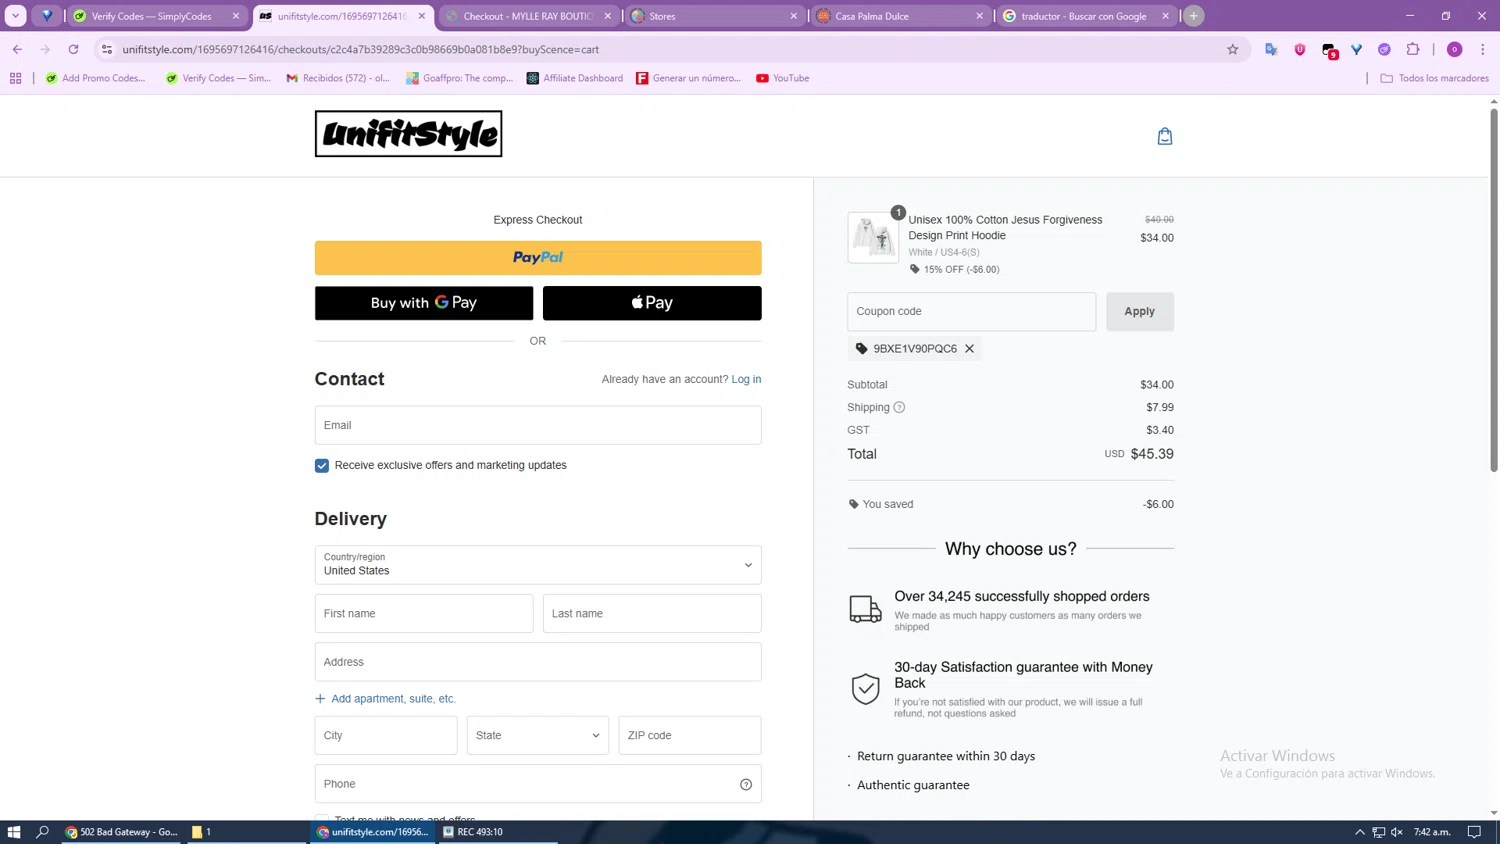This screenshot has height=844, width=1500.
Task: Open a new browser tab
Action: (1193, 16)
